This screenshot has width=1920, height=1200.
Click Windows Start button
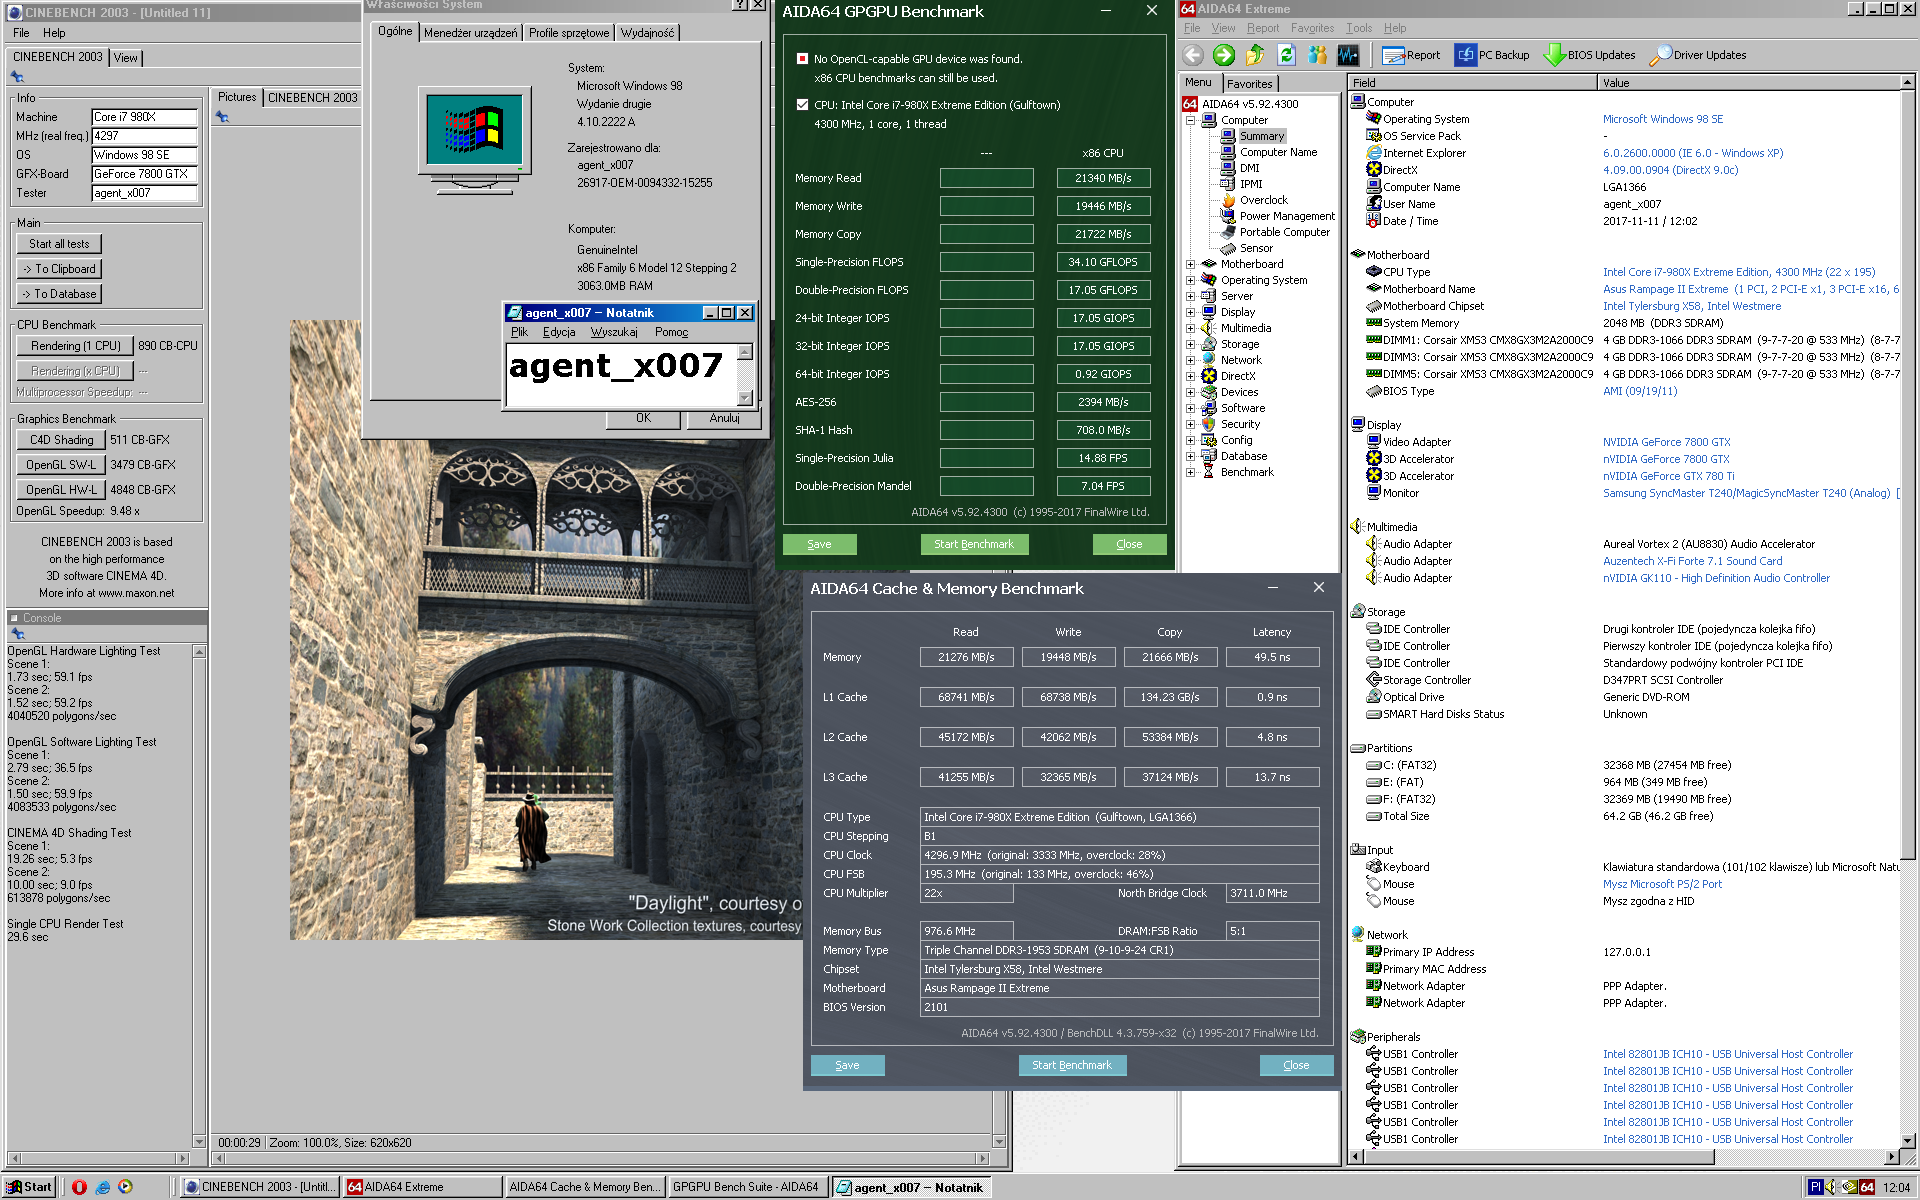(x=29, y=1187)
